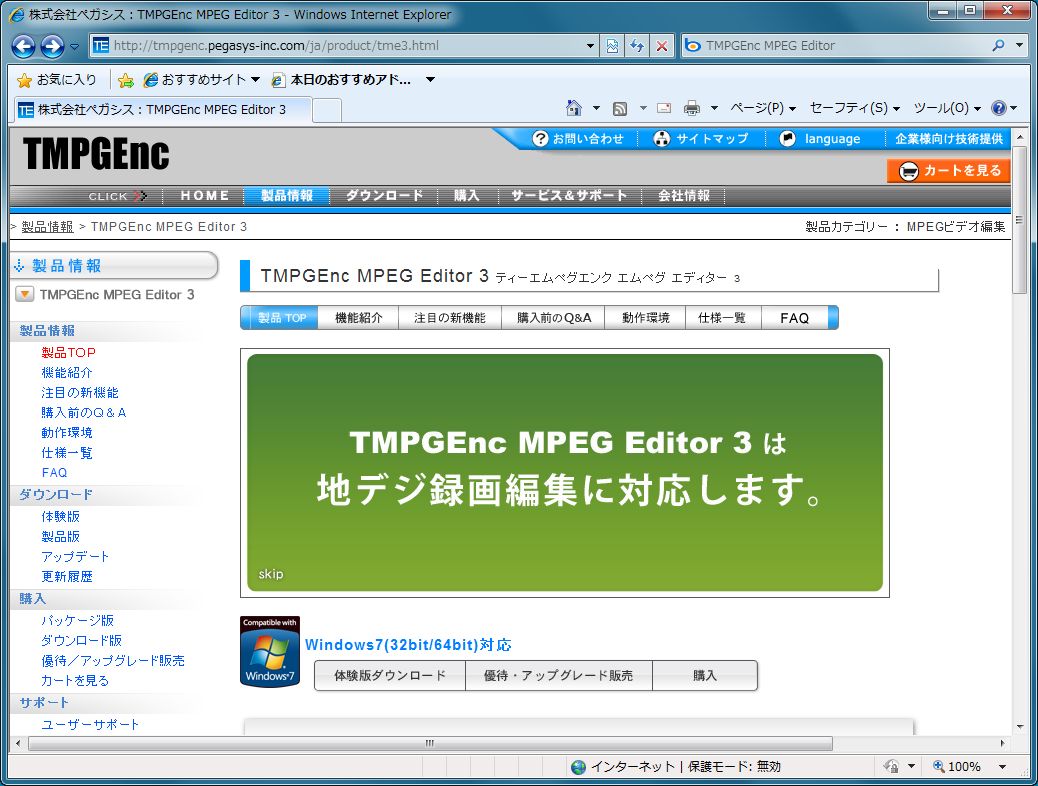Viewport: 1038px width, 786px height.
Task: Select the 注目の新機能 product tab
Action: click(x=449, y=318)
